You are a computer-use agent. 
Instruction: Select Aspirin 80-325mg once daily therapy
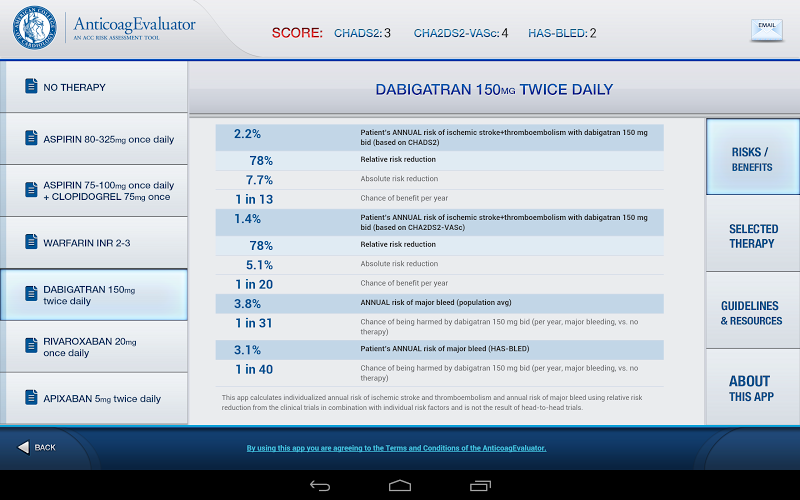[x=94, y=139]
